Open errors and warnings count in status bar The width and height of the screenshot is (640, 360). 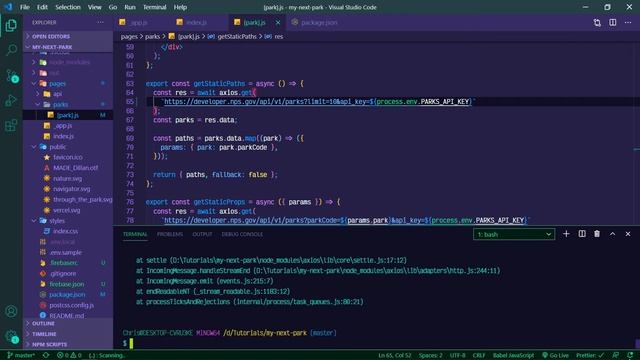[x=69, y=355]
